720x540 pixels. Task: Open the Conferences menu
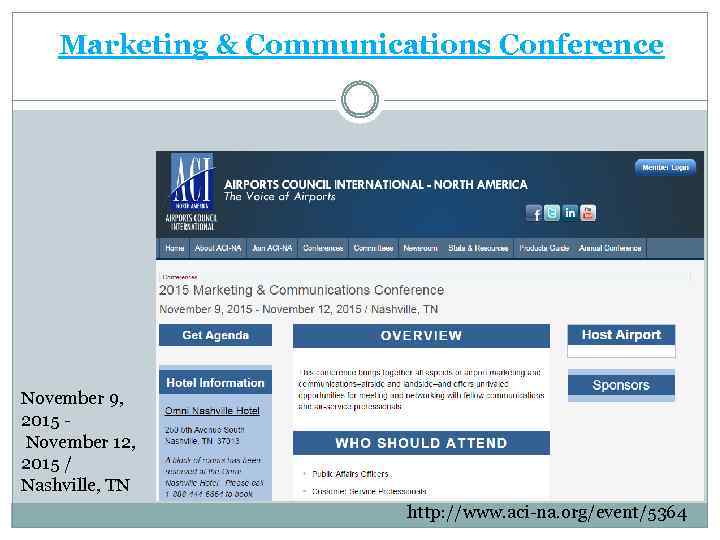coord(323,248)
